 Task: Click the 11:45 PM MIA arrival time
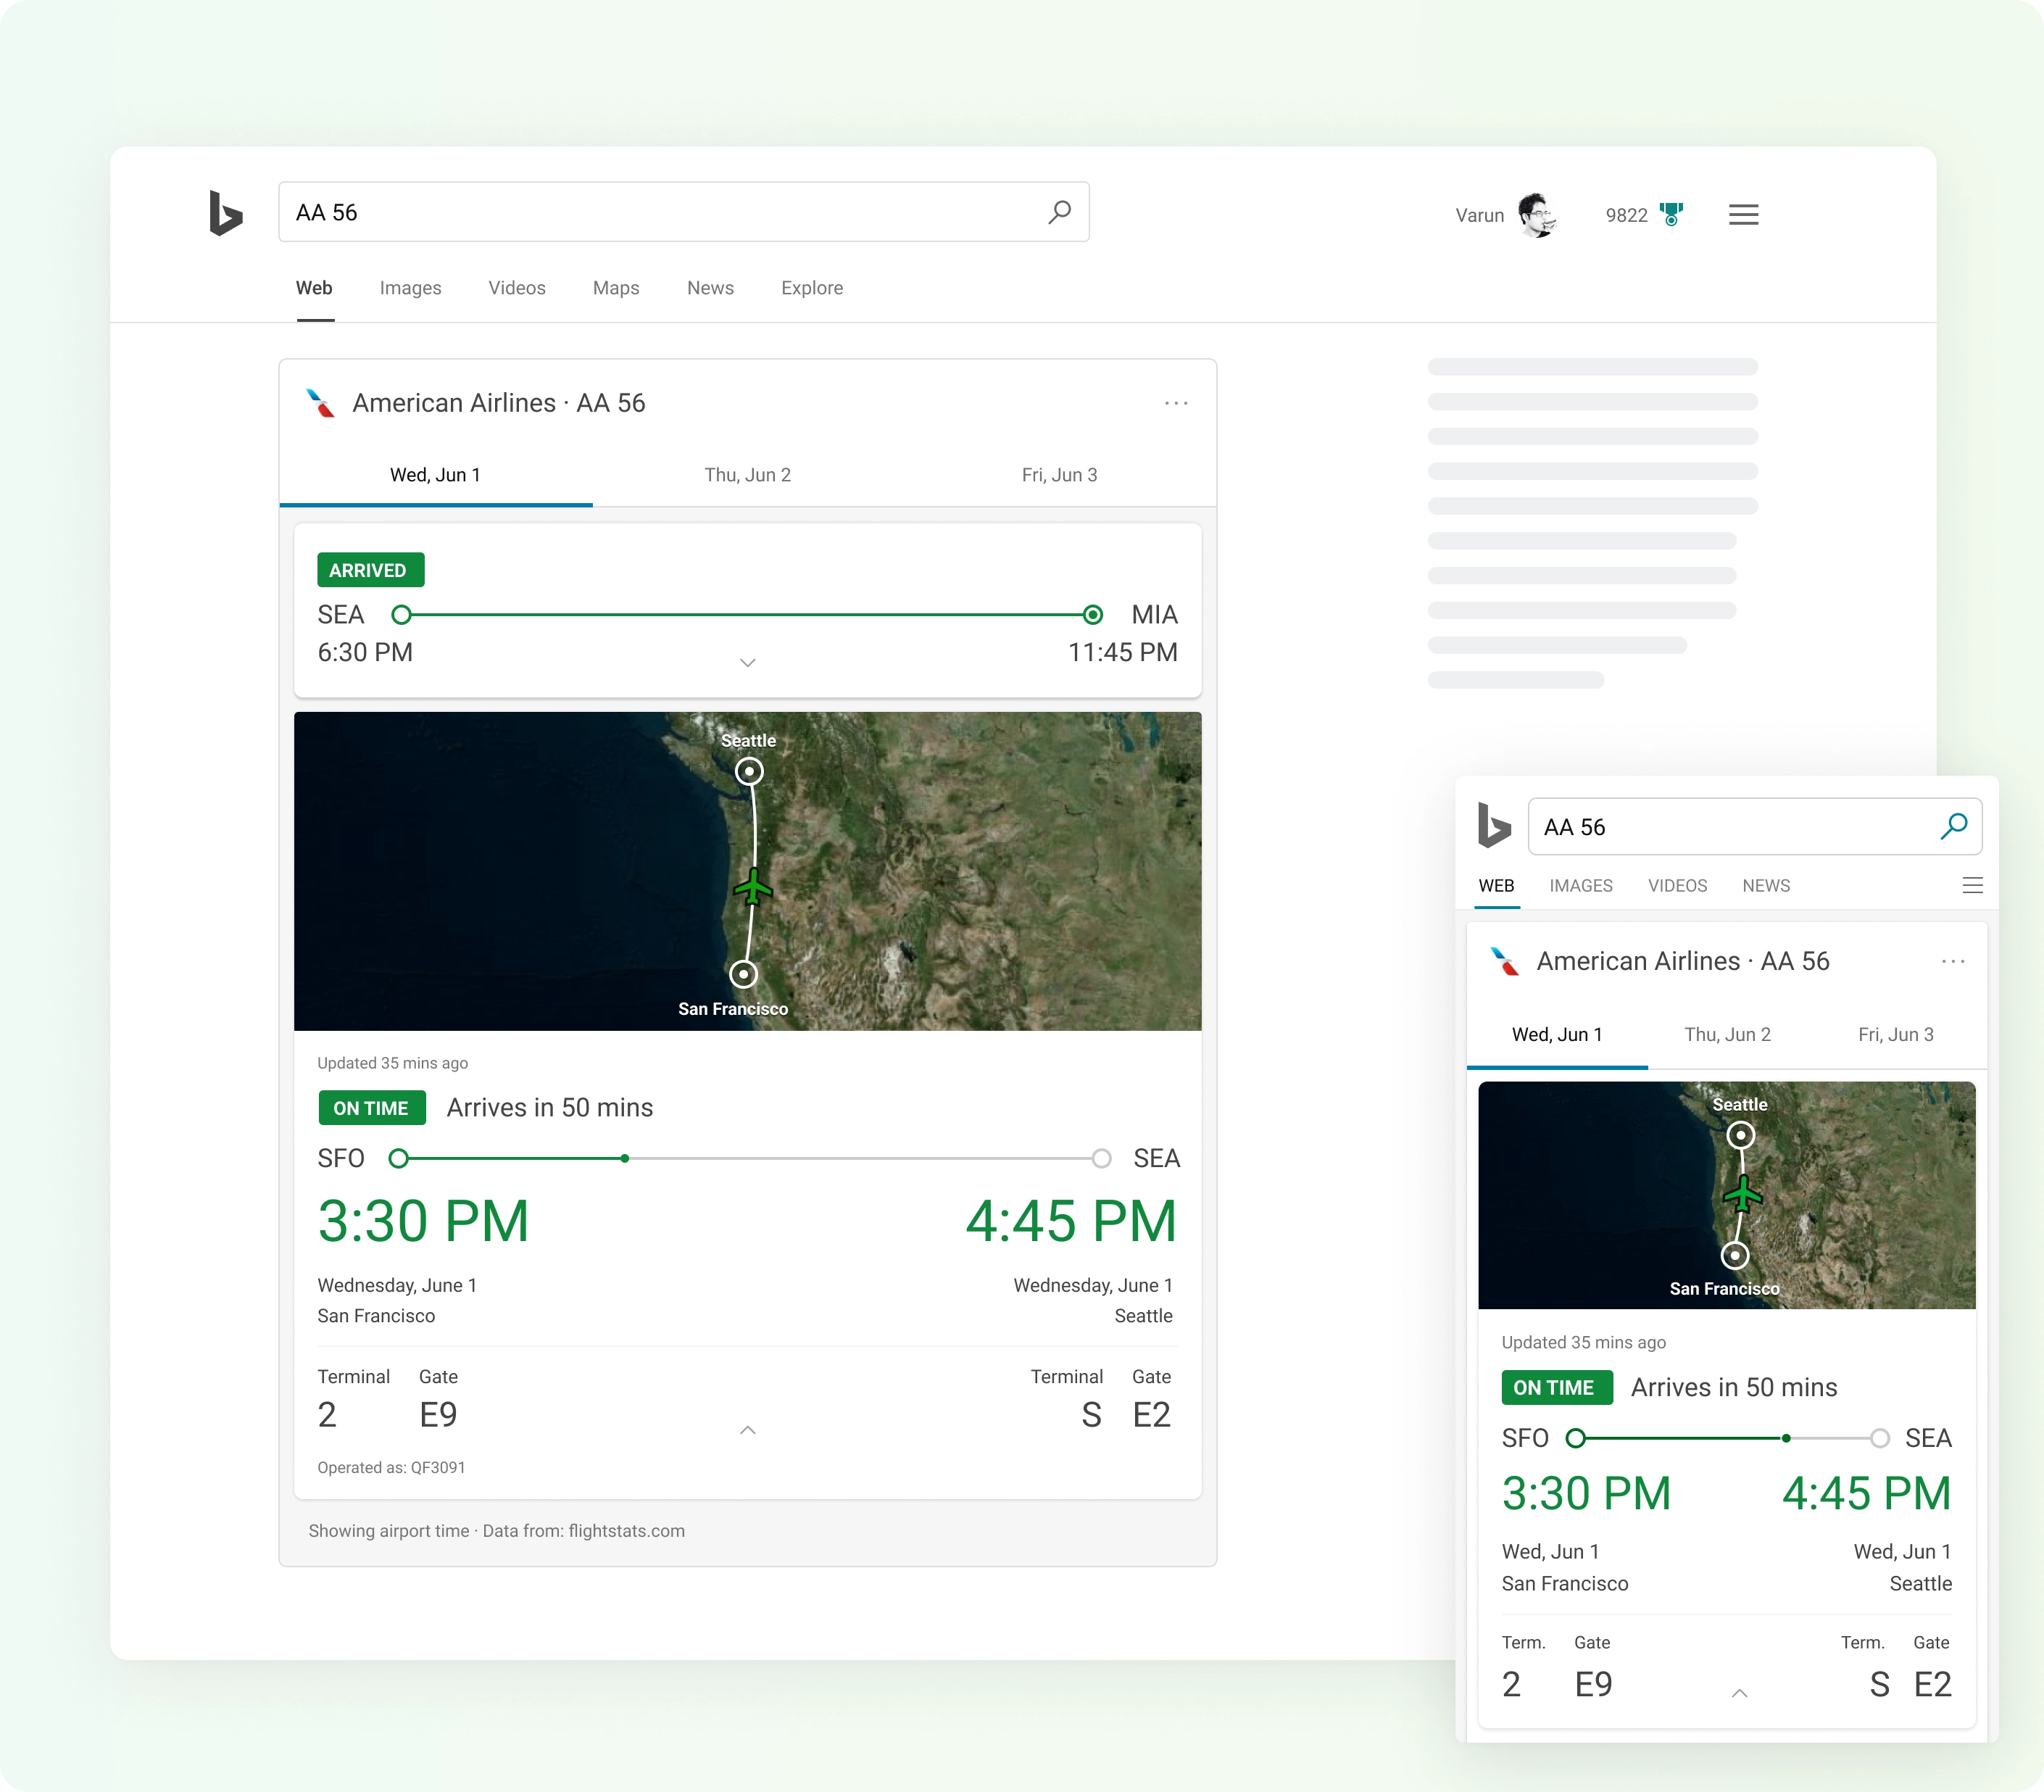(1122, 653)
